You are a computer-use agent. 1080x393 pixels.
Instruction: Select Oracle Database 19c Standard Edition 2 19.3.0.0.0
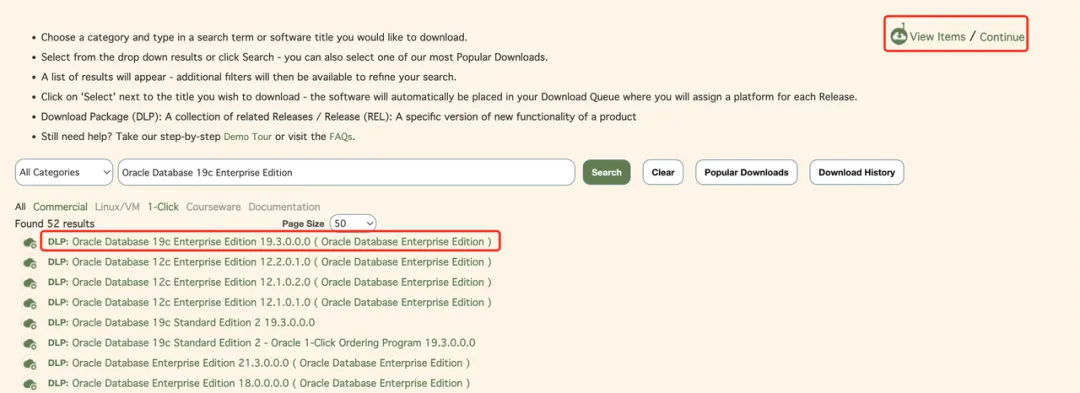tap(181, 322)
